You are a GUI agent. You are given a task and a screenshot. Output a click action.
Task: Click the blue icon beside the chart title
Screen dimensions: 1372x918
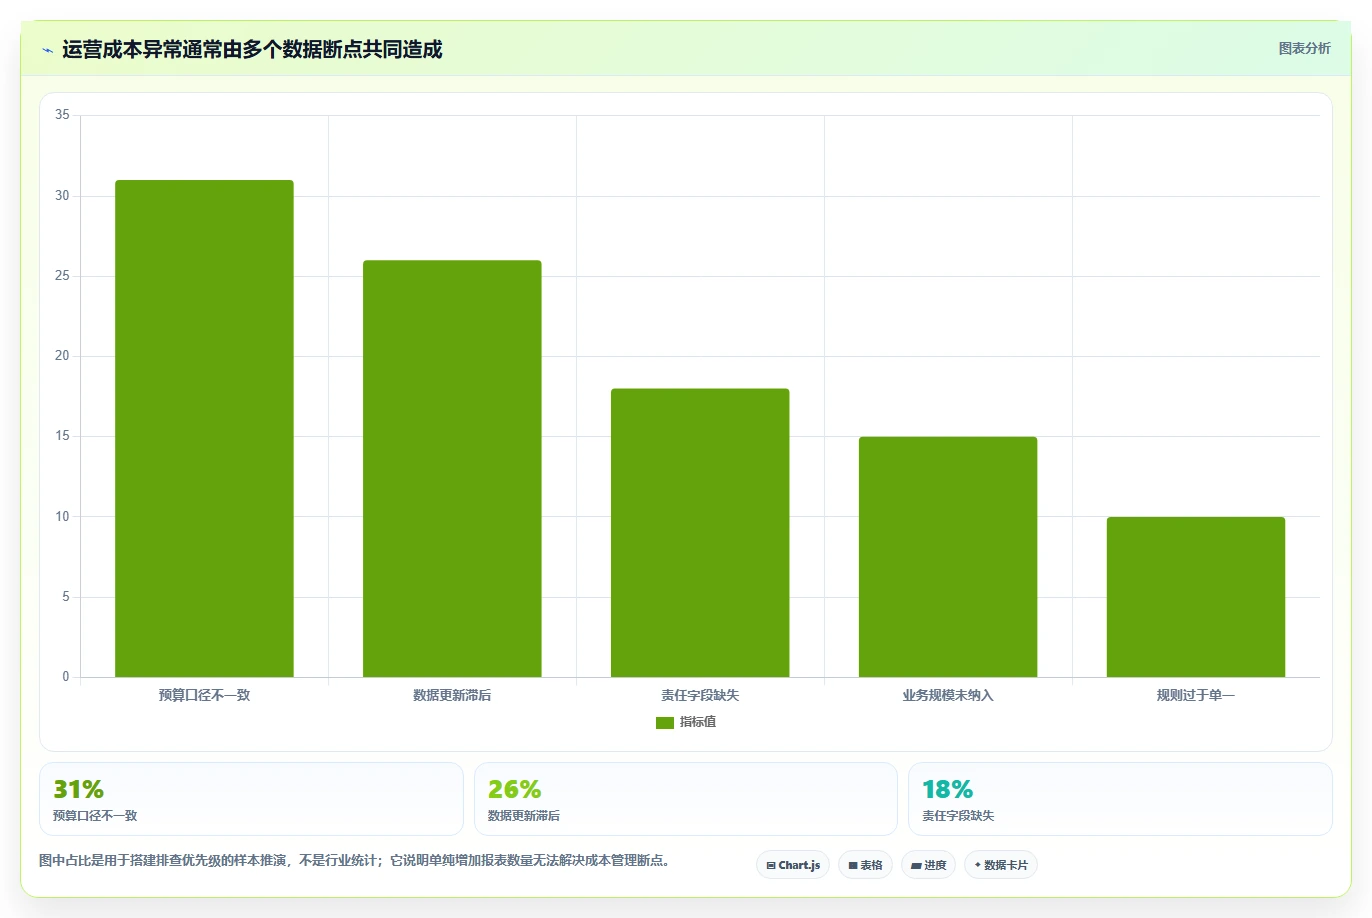click(47, 50)
